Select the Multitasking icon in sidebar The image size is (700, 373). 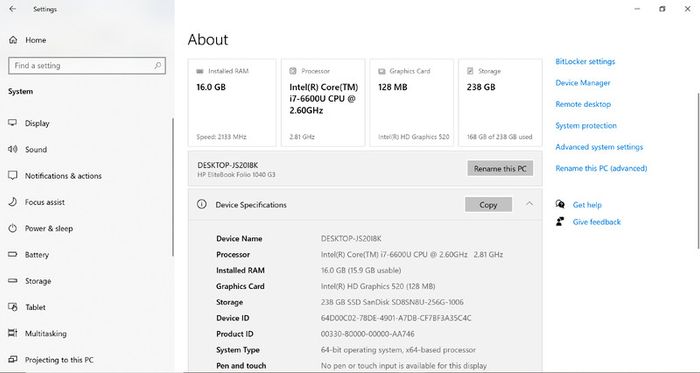coord(12,333)
